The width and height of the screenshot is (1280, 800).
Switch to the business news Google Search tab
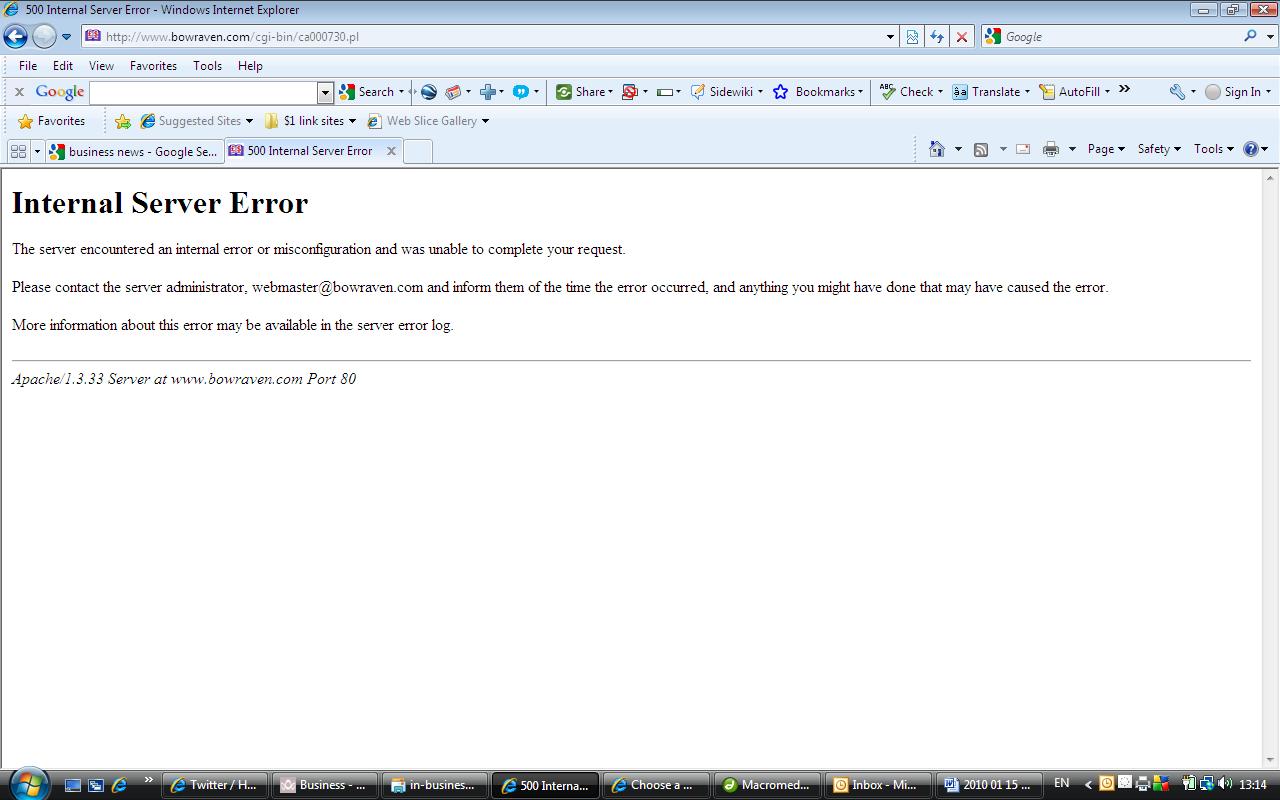click(134, 152)
